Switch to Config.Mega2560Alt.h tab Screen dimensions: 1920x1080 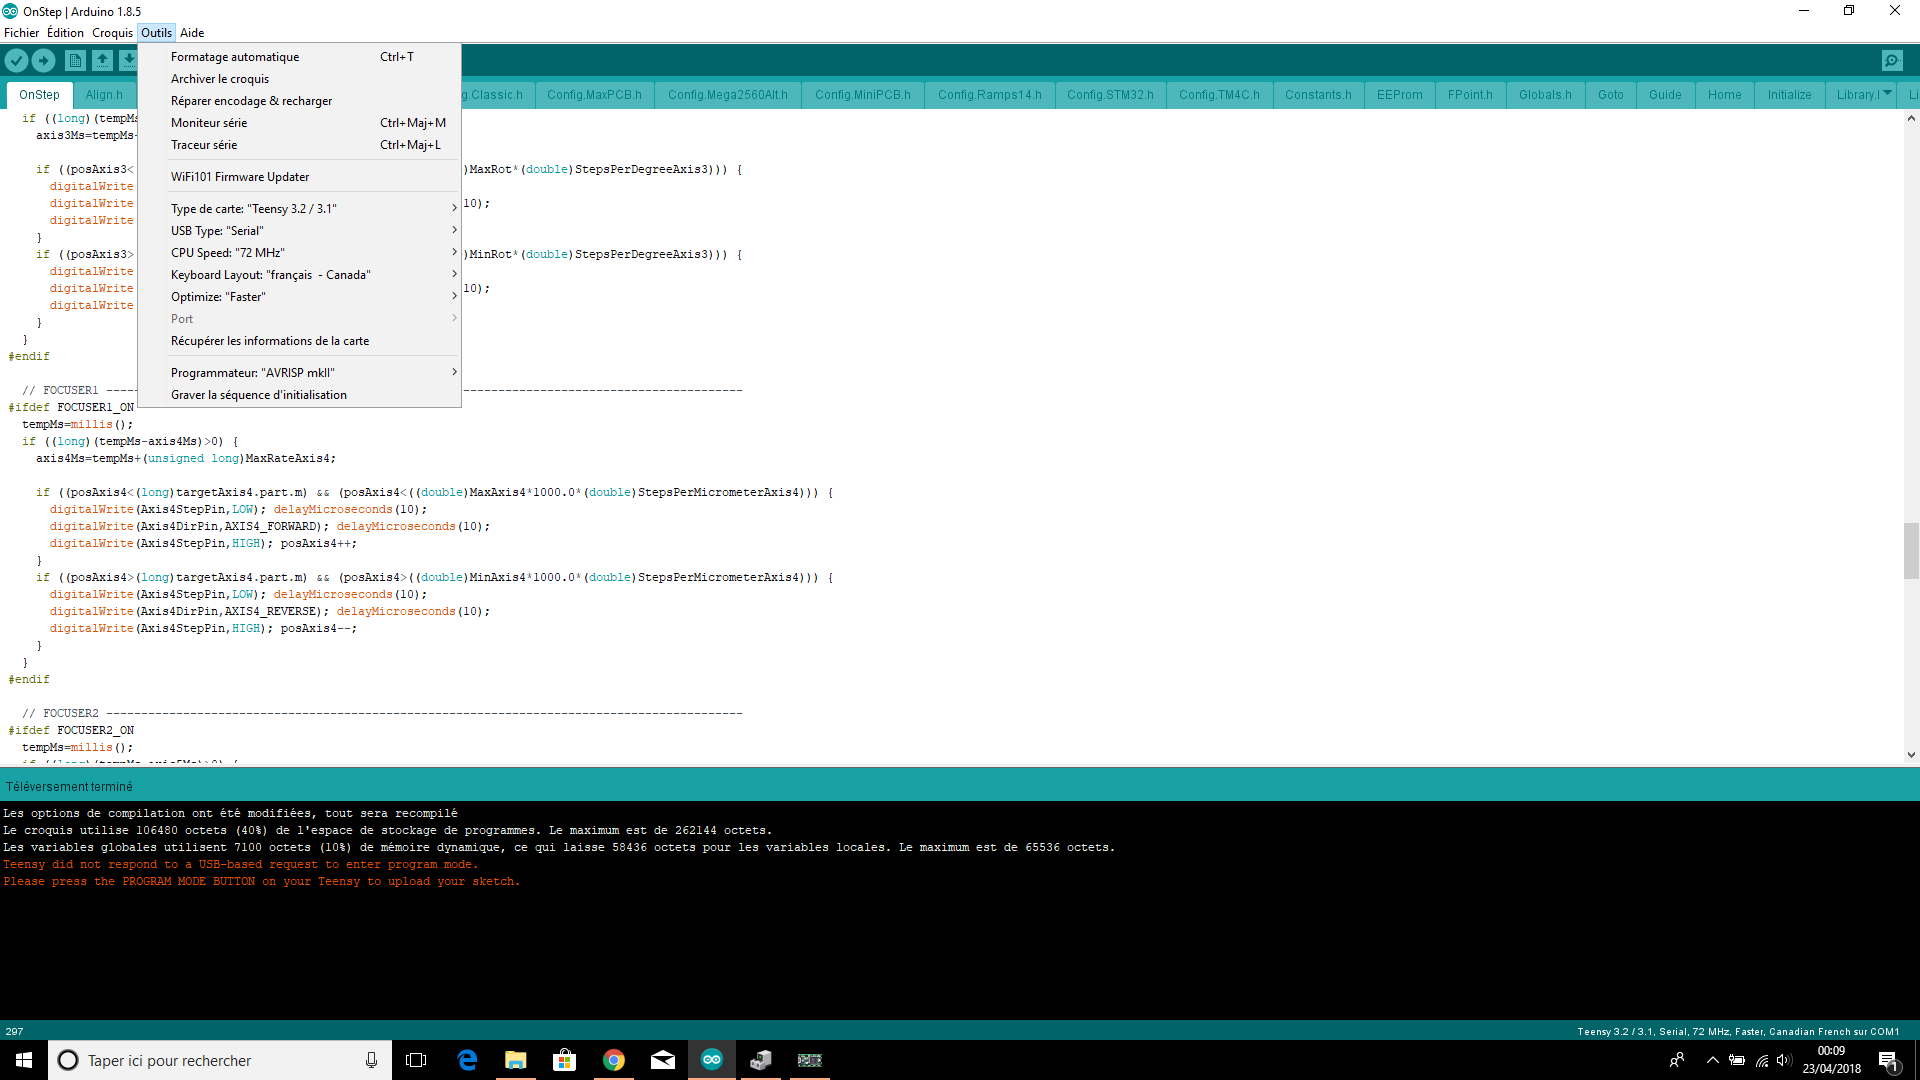[x=727, y=95]
